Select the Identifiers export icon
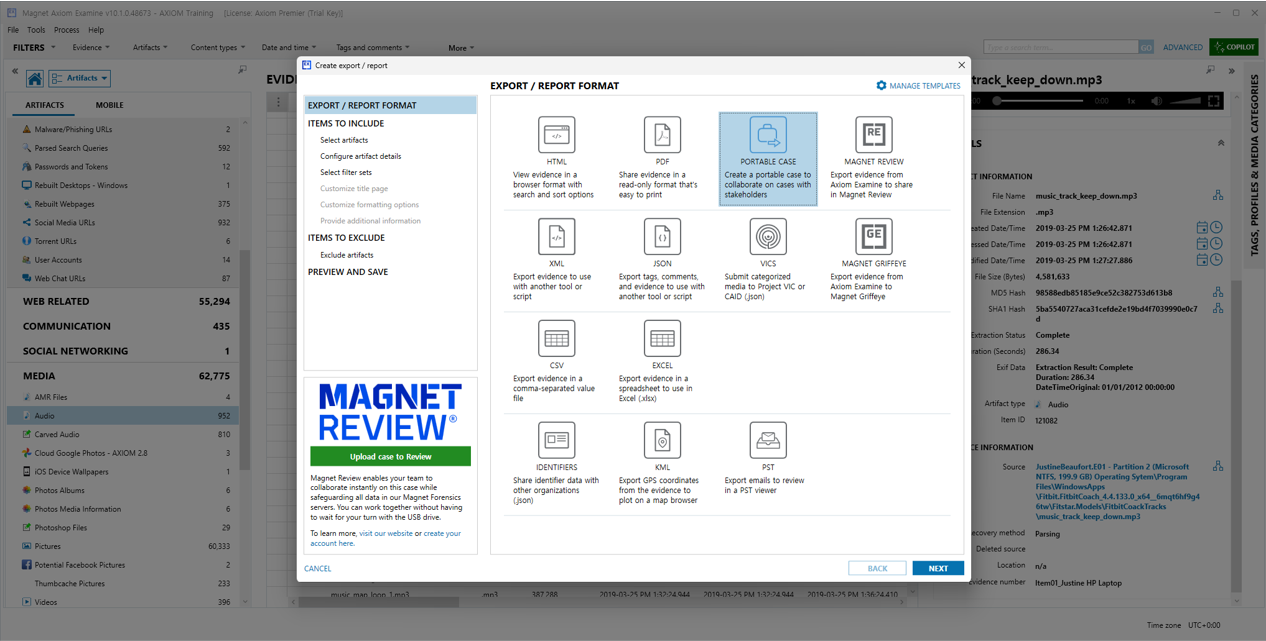 coord(557,440)
